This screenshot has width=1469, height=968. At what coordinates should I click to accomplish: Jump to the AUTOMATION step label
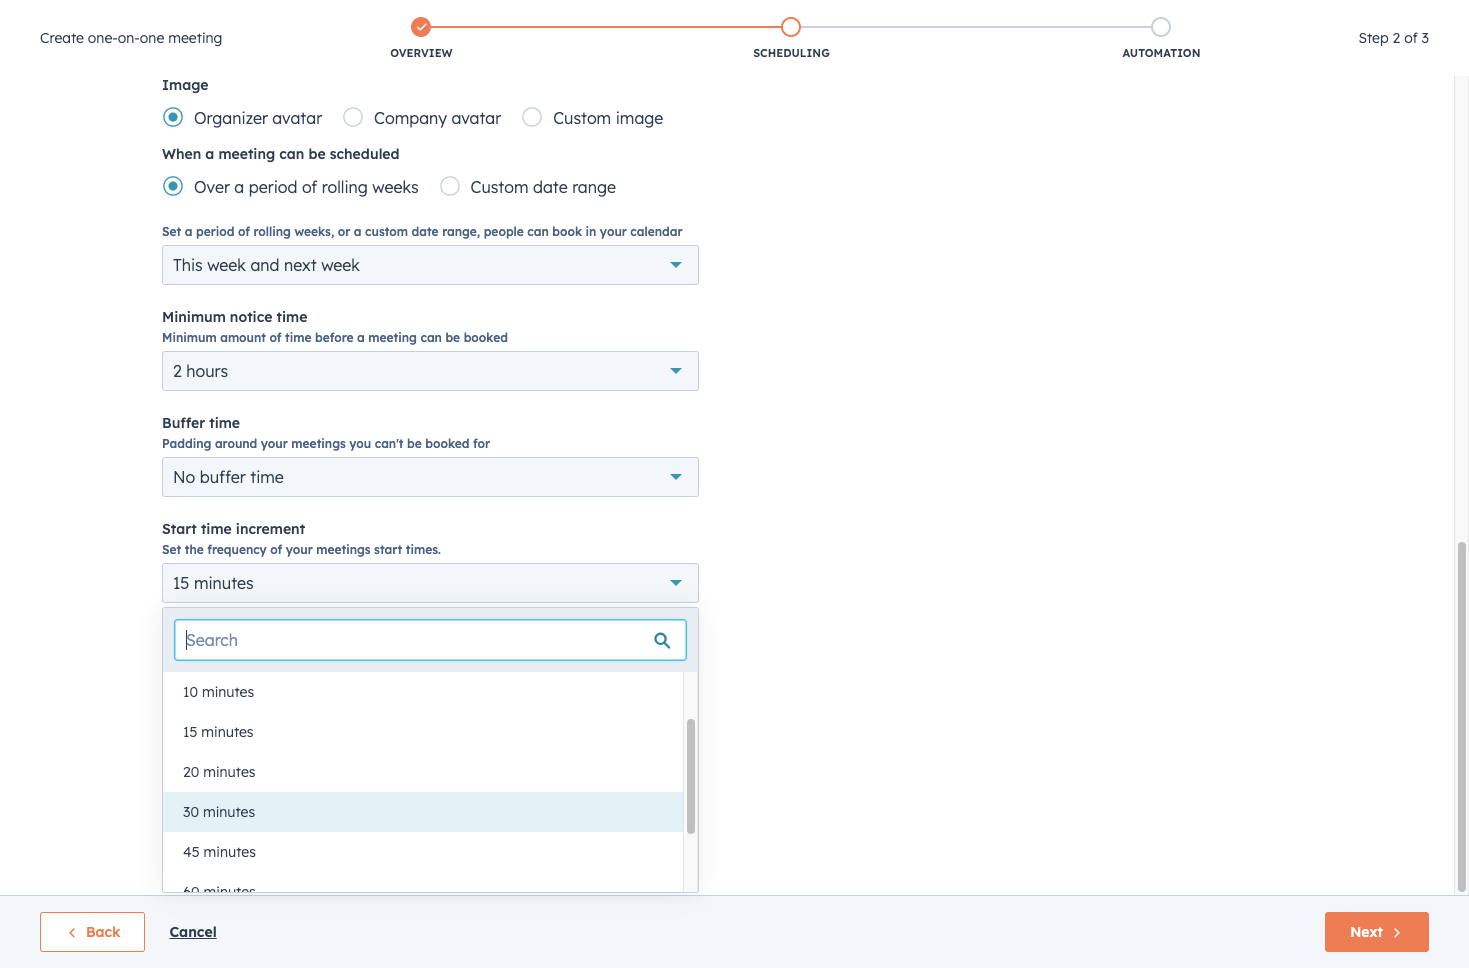pyautogui.click(x=1161, y=53)
